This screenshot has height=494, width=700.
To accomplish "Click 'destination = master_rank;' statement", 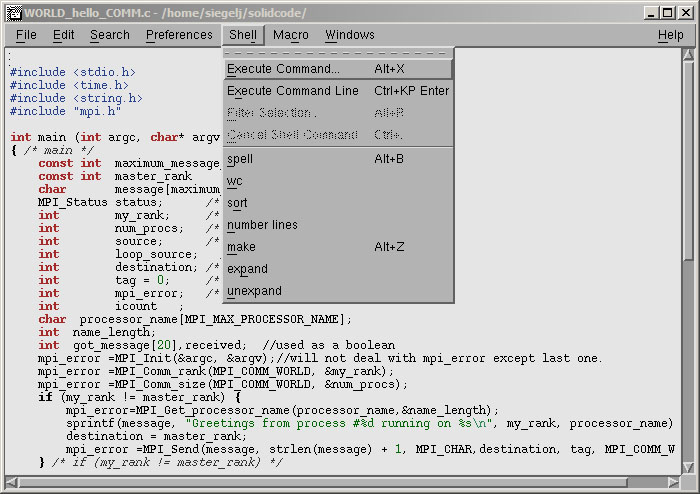I will point(156,436).
